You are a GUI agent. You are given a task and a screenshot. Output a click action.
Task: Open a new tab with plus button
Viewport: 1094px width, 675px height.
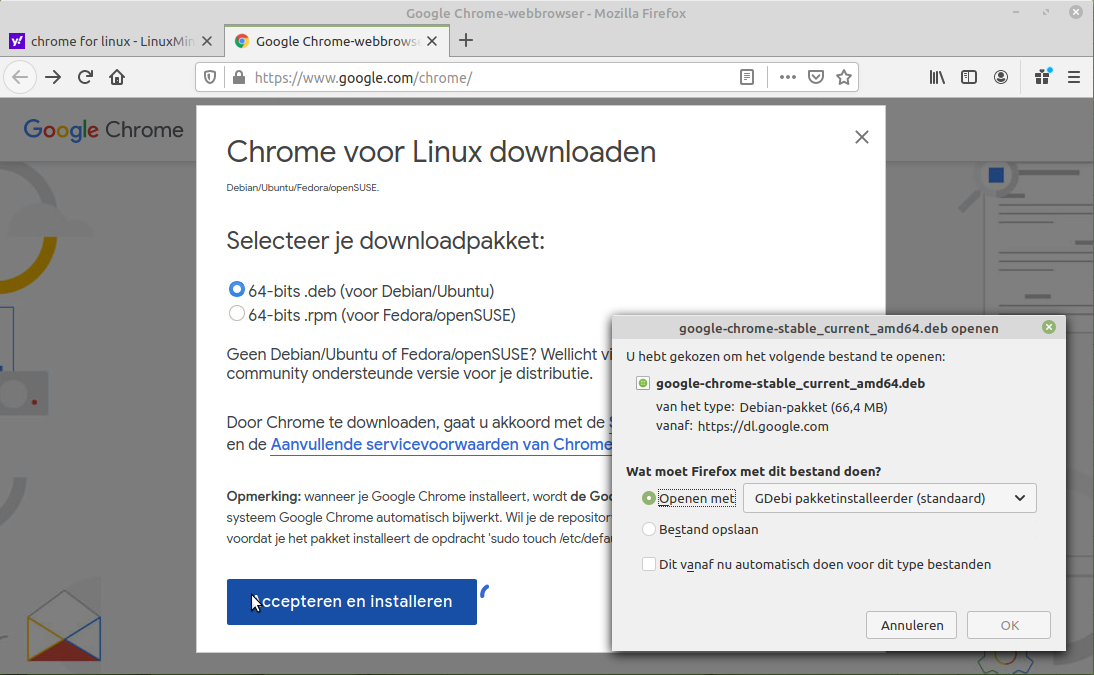tap(466, 41)
